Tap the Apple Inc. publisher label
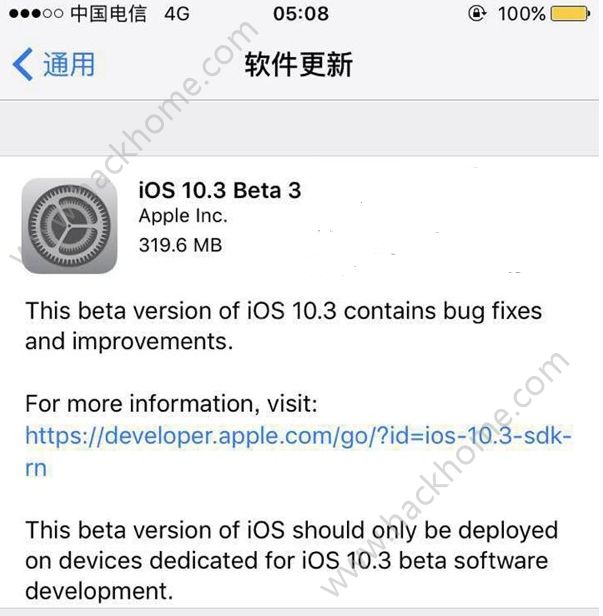The width and height of the screenshot is (603, 616). (x=183, y=216)
